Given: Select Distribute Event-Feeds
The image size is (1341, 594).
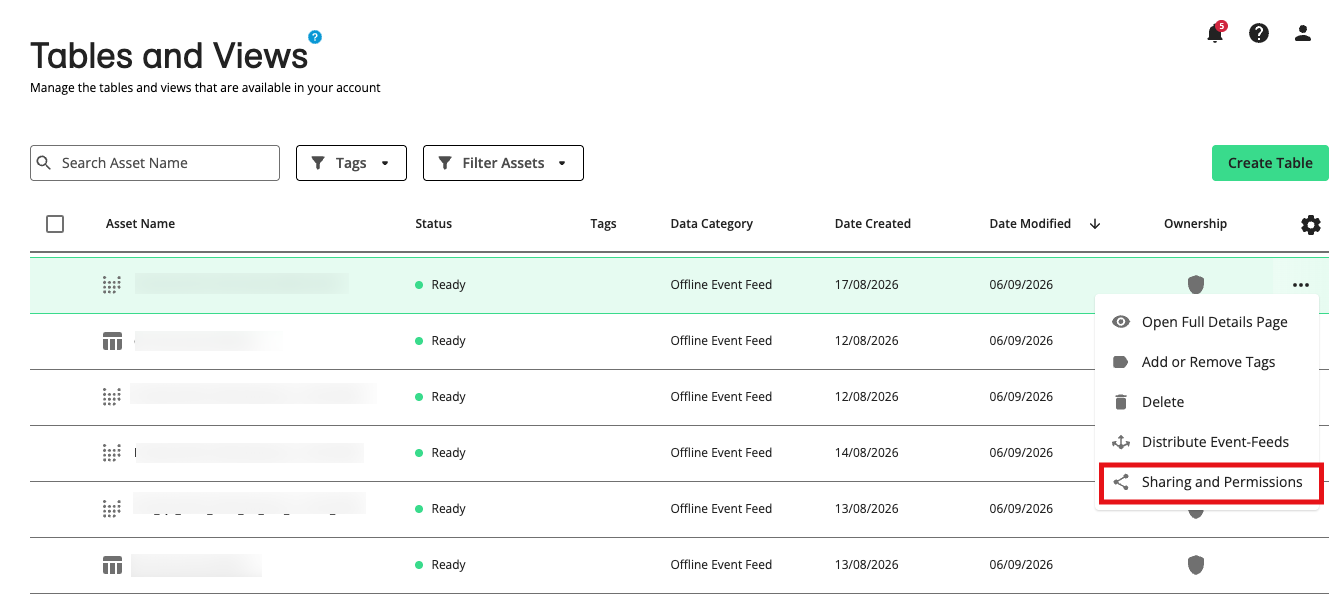Looking at the screenshot, I should pos(1207,442).
